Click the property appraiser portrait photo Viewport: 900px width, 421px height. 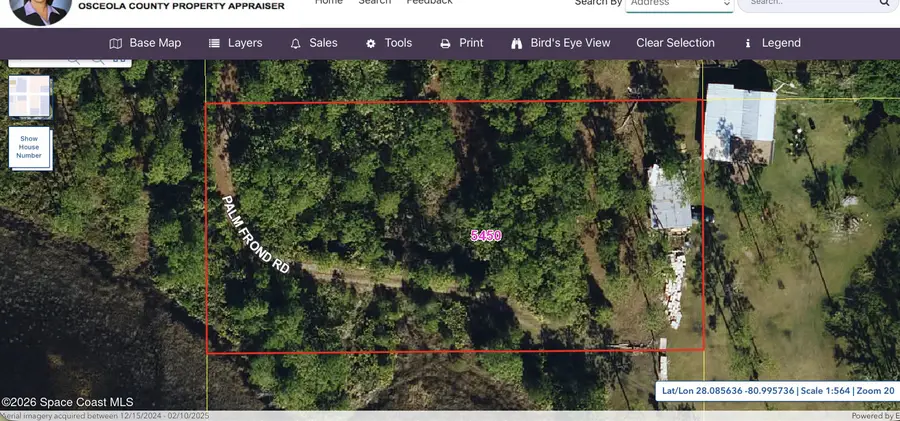41,10
